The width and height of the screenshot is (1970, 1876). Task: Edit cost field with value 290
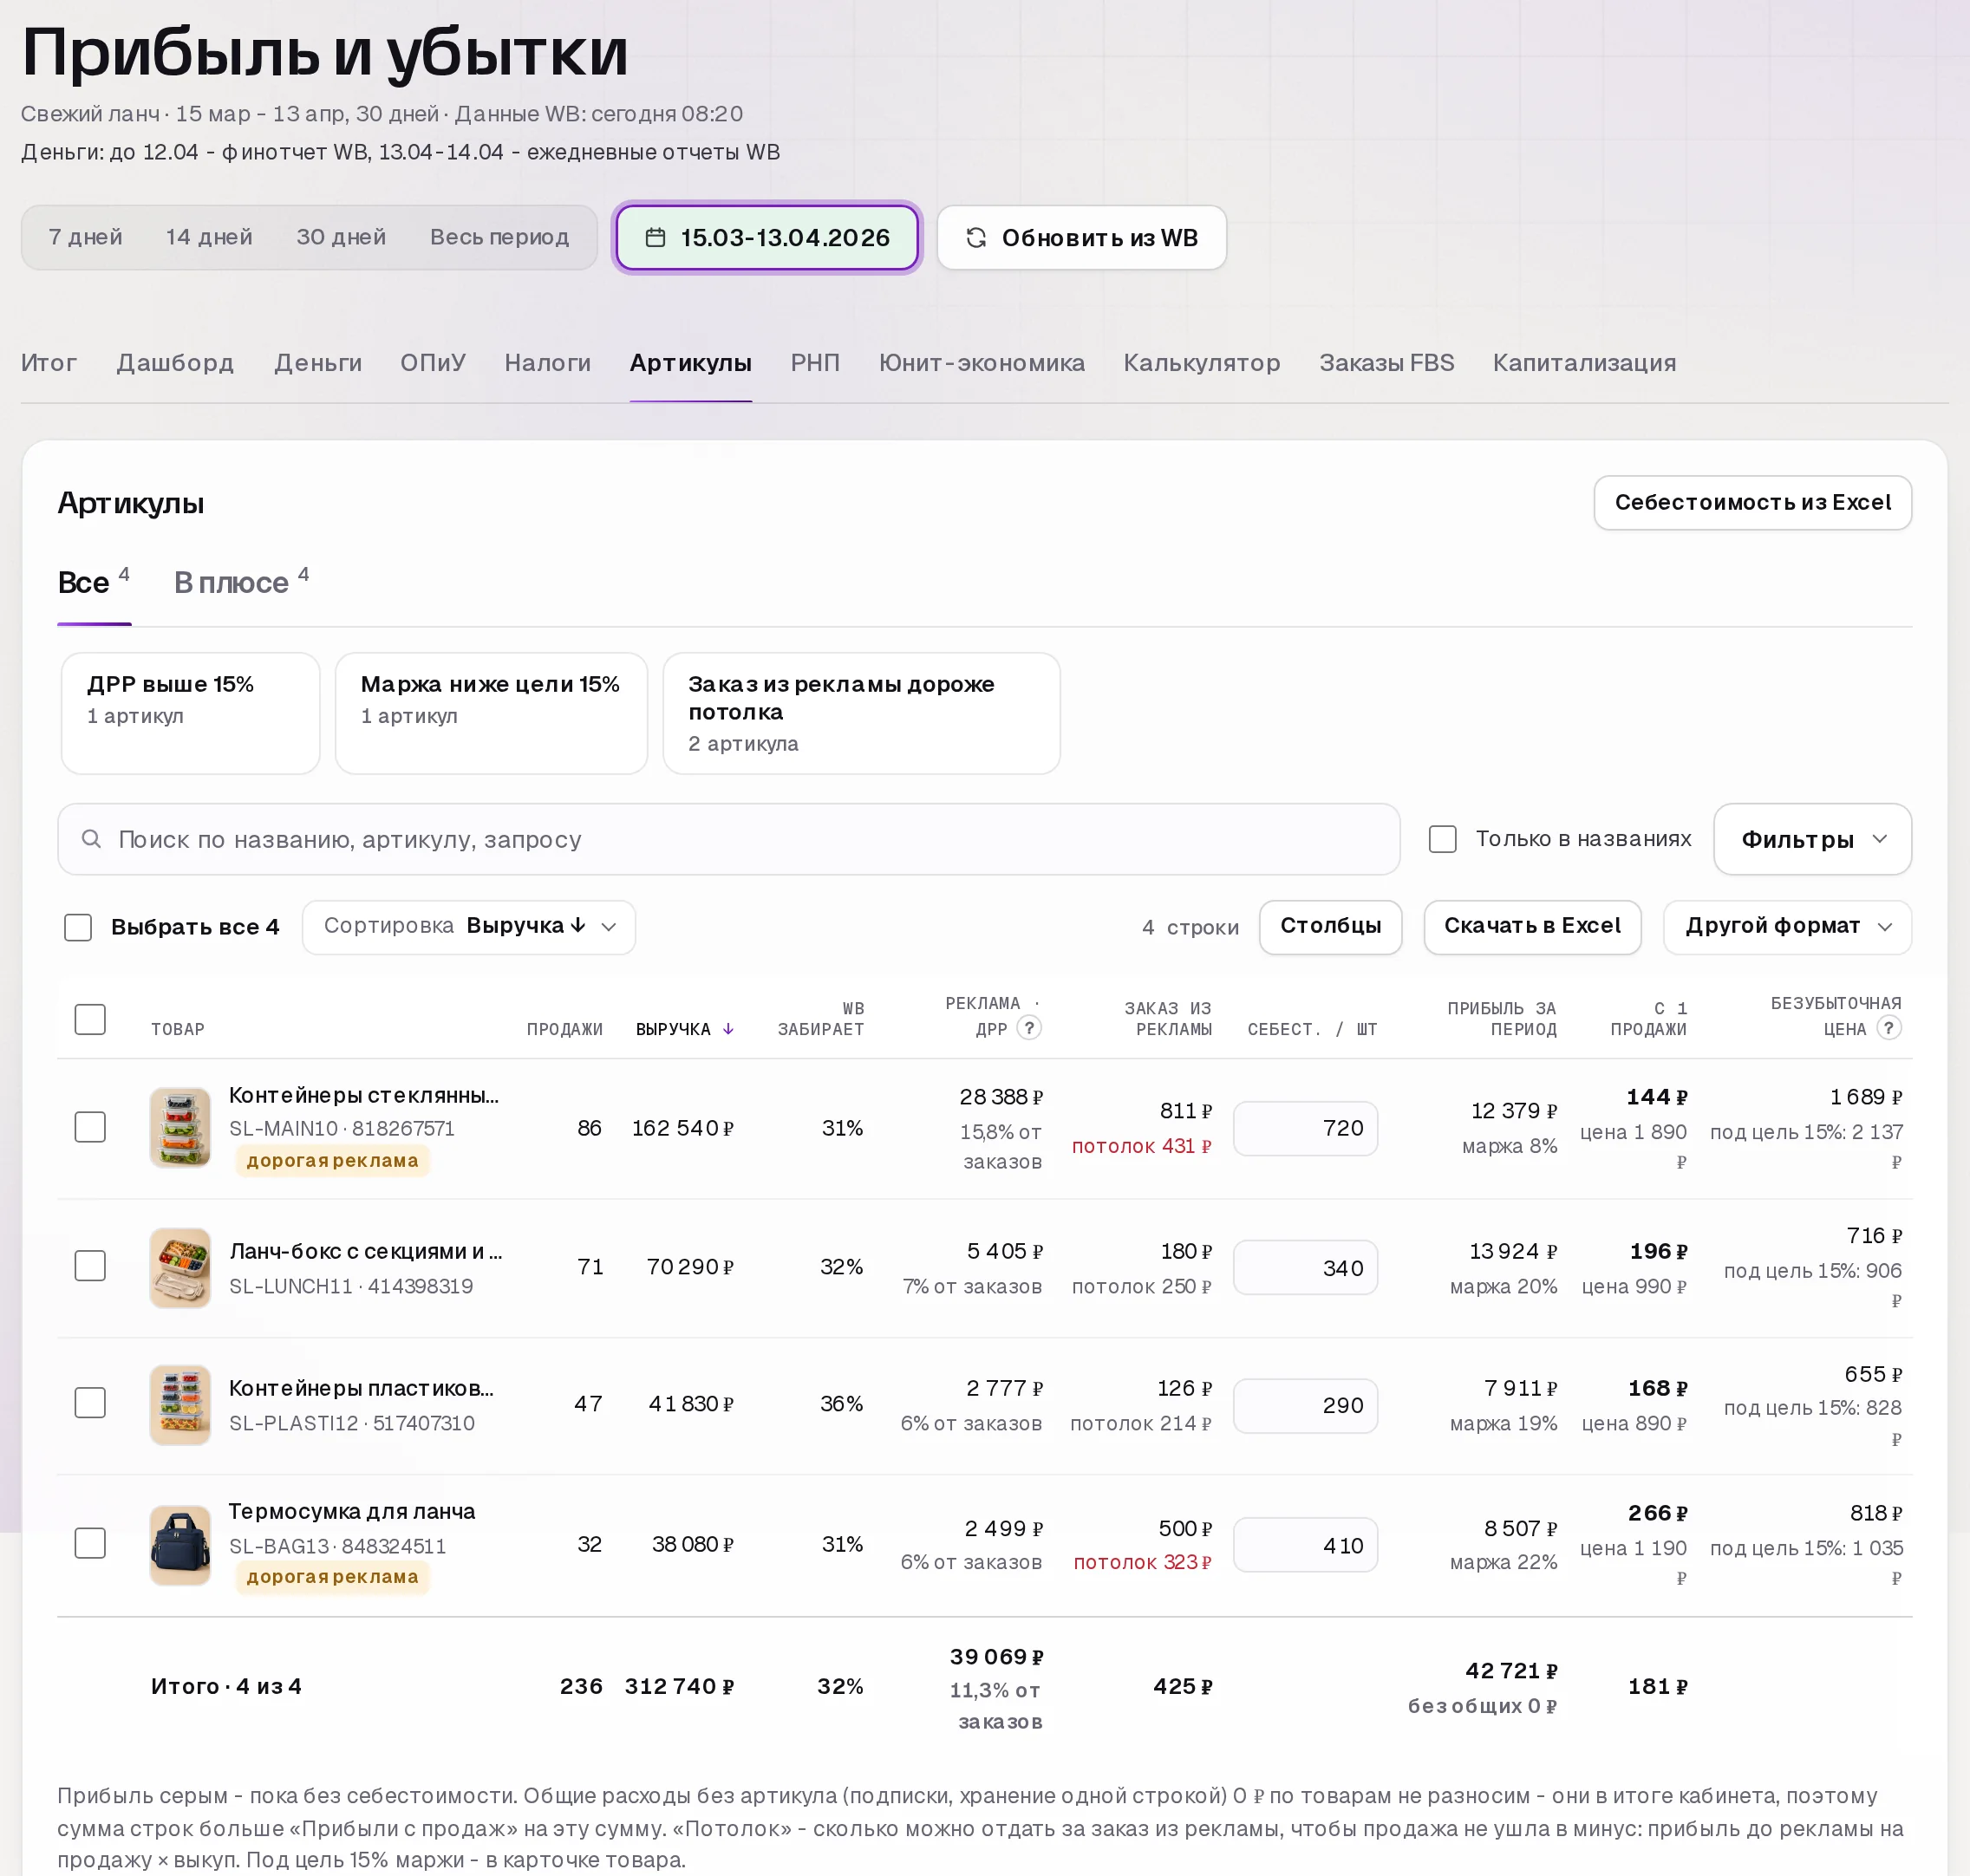pos(1305,1405)
